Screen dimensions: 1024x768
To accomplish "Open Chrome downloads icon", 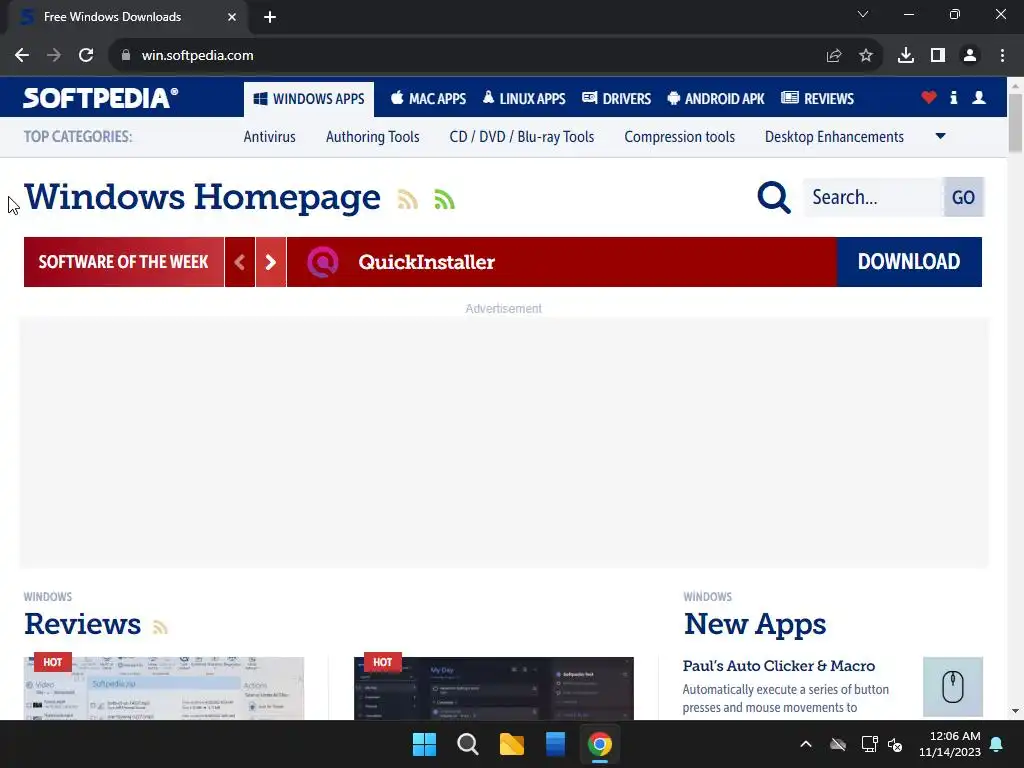I will click(906, 56).
